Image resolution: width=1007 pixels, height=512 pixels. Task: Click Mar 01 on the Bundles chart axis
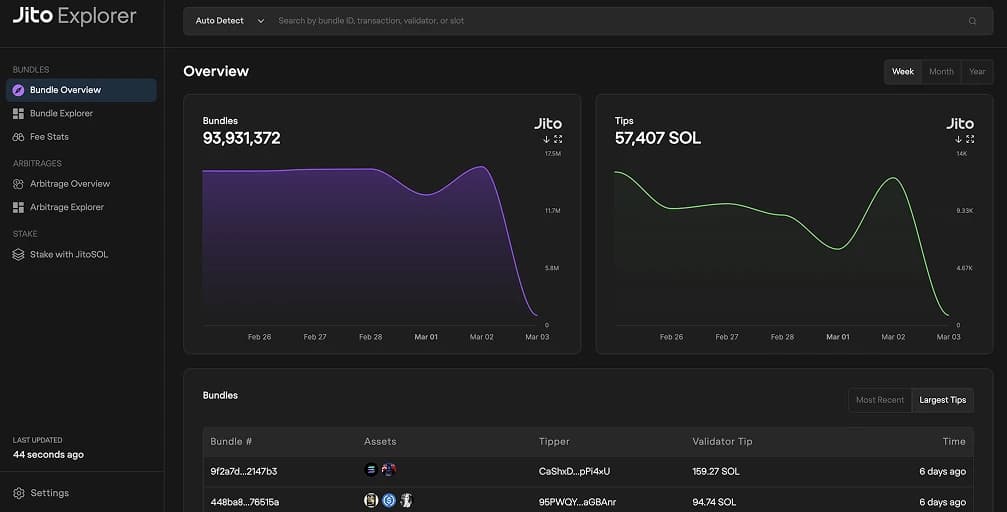point(426,337)
